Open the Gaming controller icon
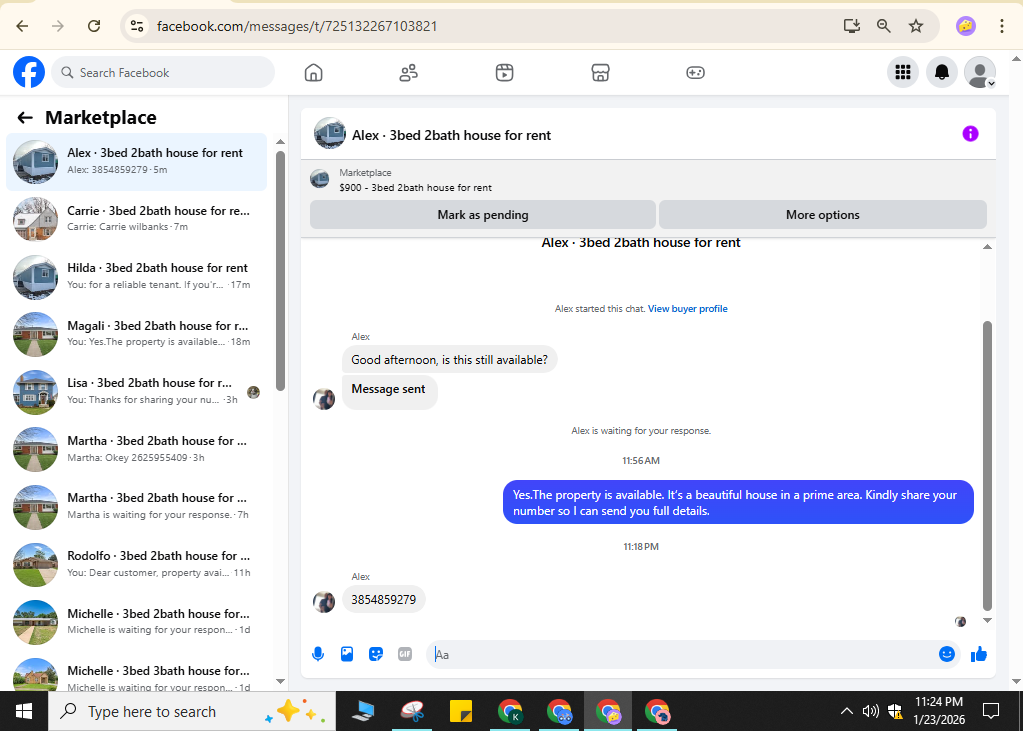Viewport: 1023px width, 731px height. [x=695, y=72]
